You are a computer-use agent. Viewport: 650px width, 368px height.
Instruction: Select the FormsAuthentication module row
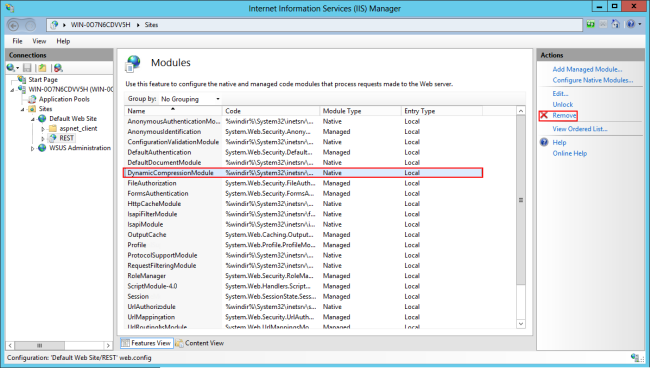click(303, 194)
